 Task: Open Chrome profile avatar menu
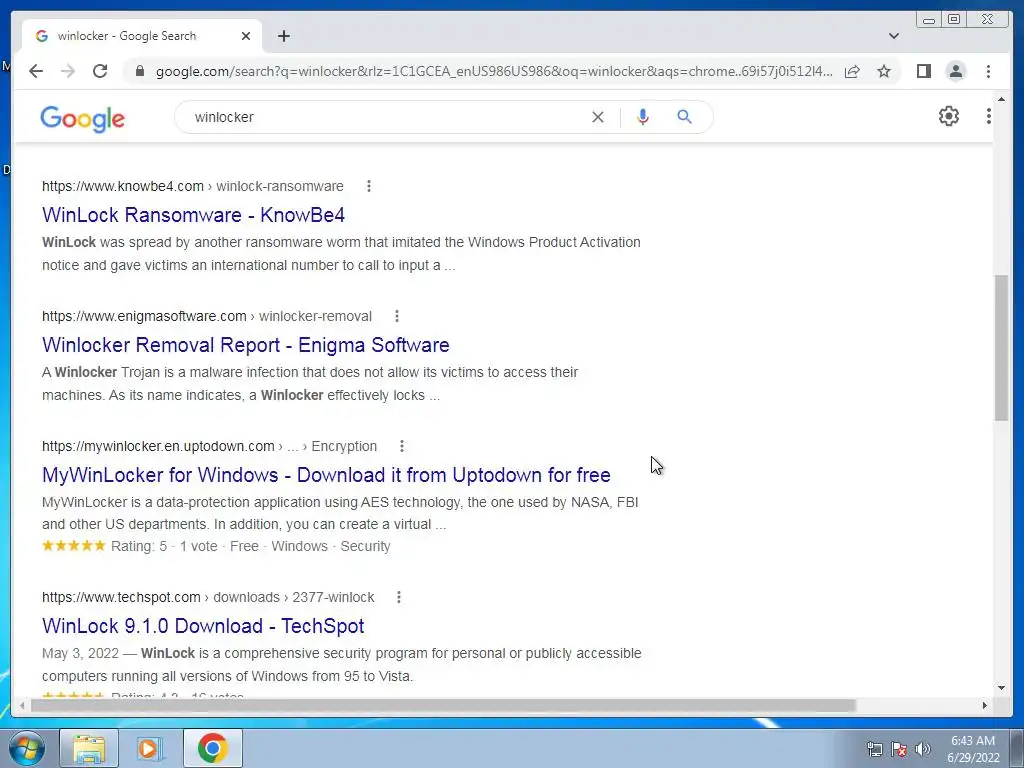point(956,71)
